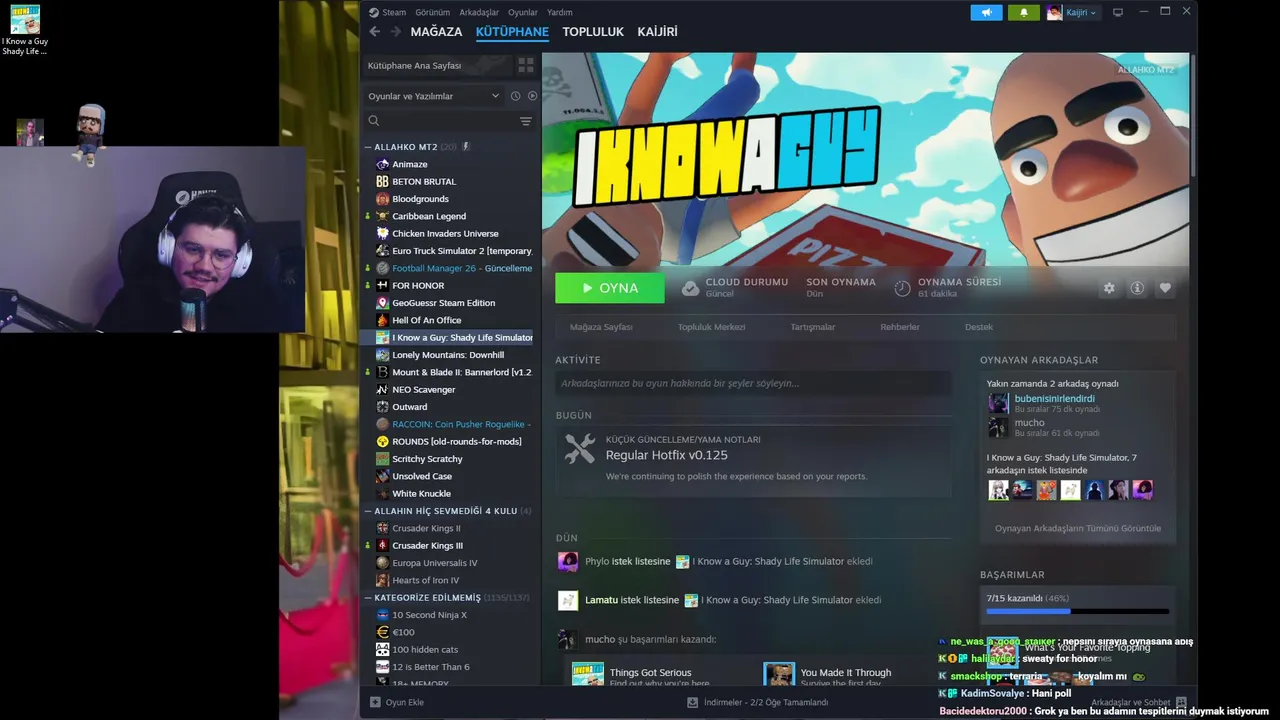1280x720 pixels.
Task: Click the achievements progress bar
Action: click(1078, 611)
